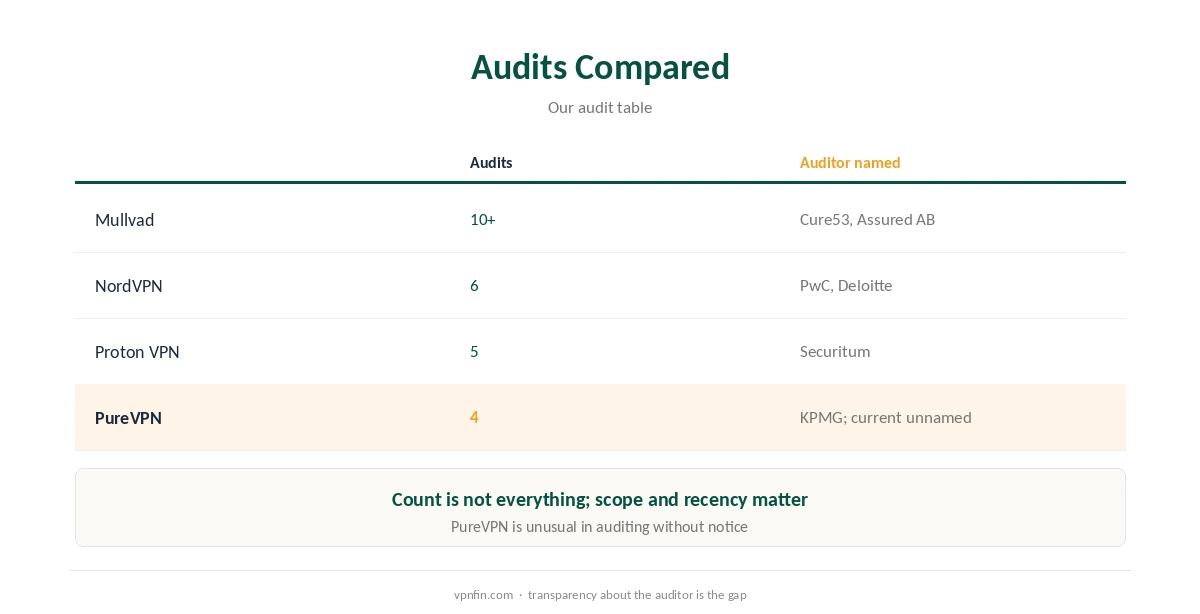The height and width of the screenshot is (614, 1200).
Task: Click the 'Cure53, Assured AB' cell
Action: [867, 220]
